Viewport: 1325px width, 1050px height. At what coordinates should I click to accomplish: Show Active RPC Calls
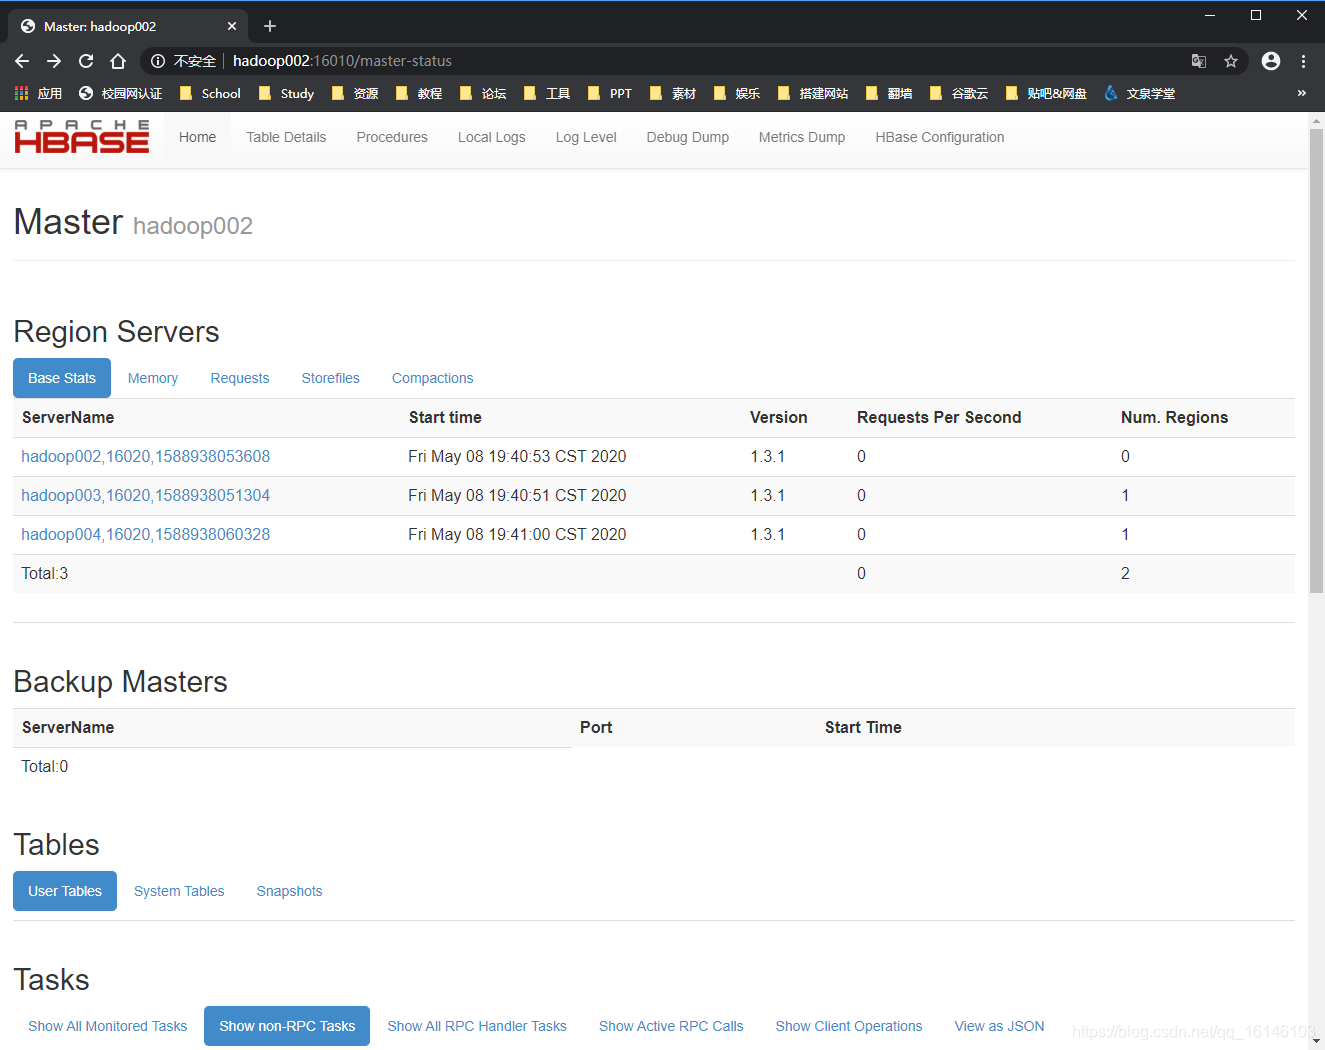[x=671, y=1026]
